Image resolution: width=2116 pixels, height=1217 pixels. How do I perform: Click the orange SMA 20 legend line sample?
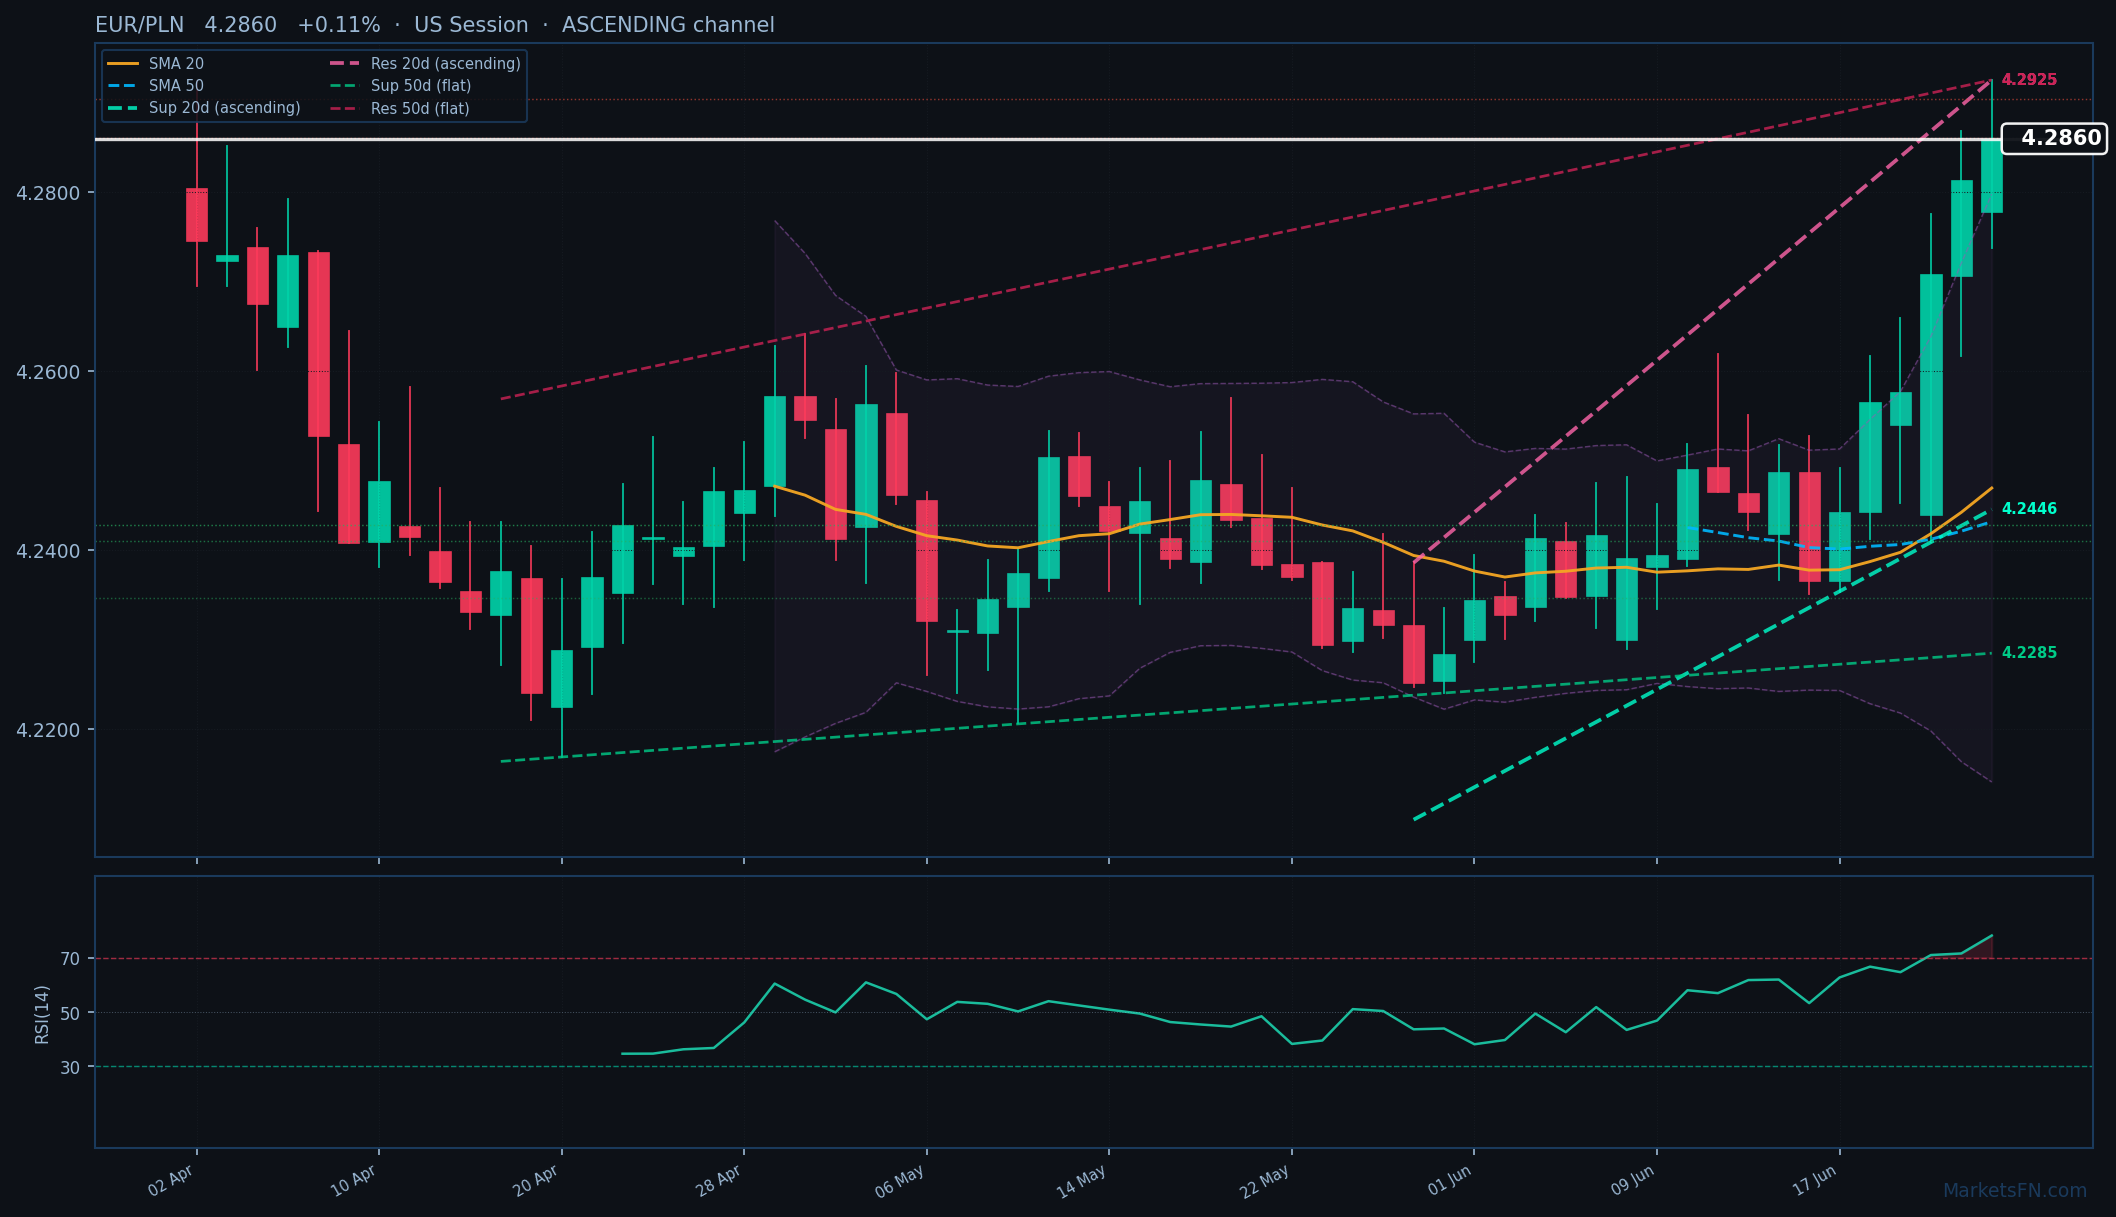click(123, 64)
